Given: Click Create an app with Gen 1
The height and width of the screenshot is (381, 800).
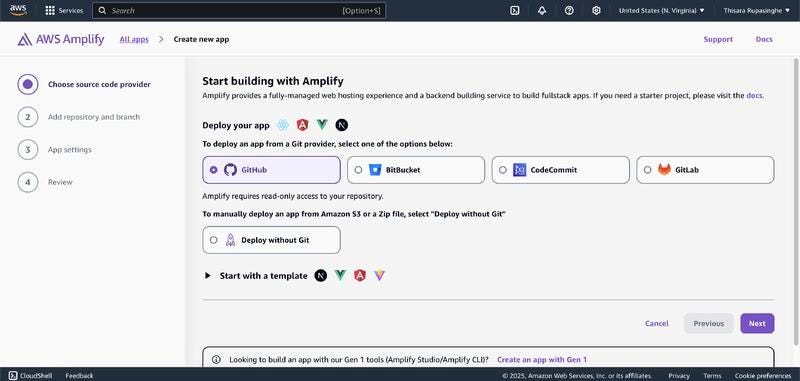Looking at the screenshot, I should [542, 360].
